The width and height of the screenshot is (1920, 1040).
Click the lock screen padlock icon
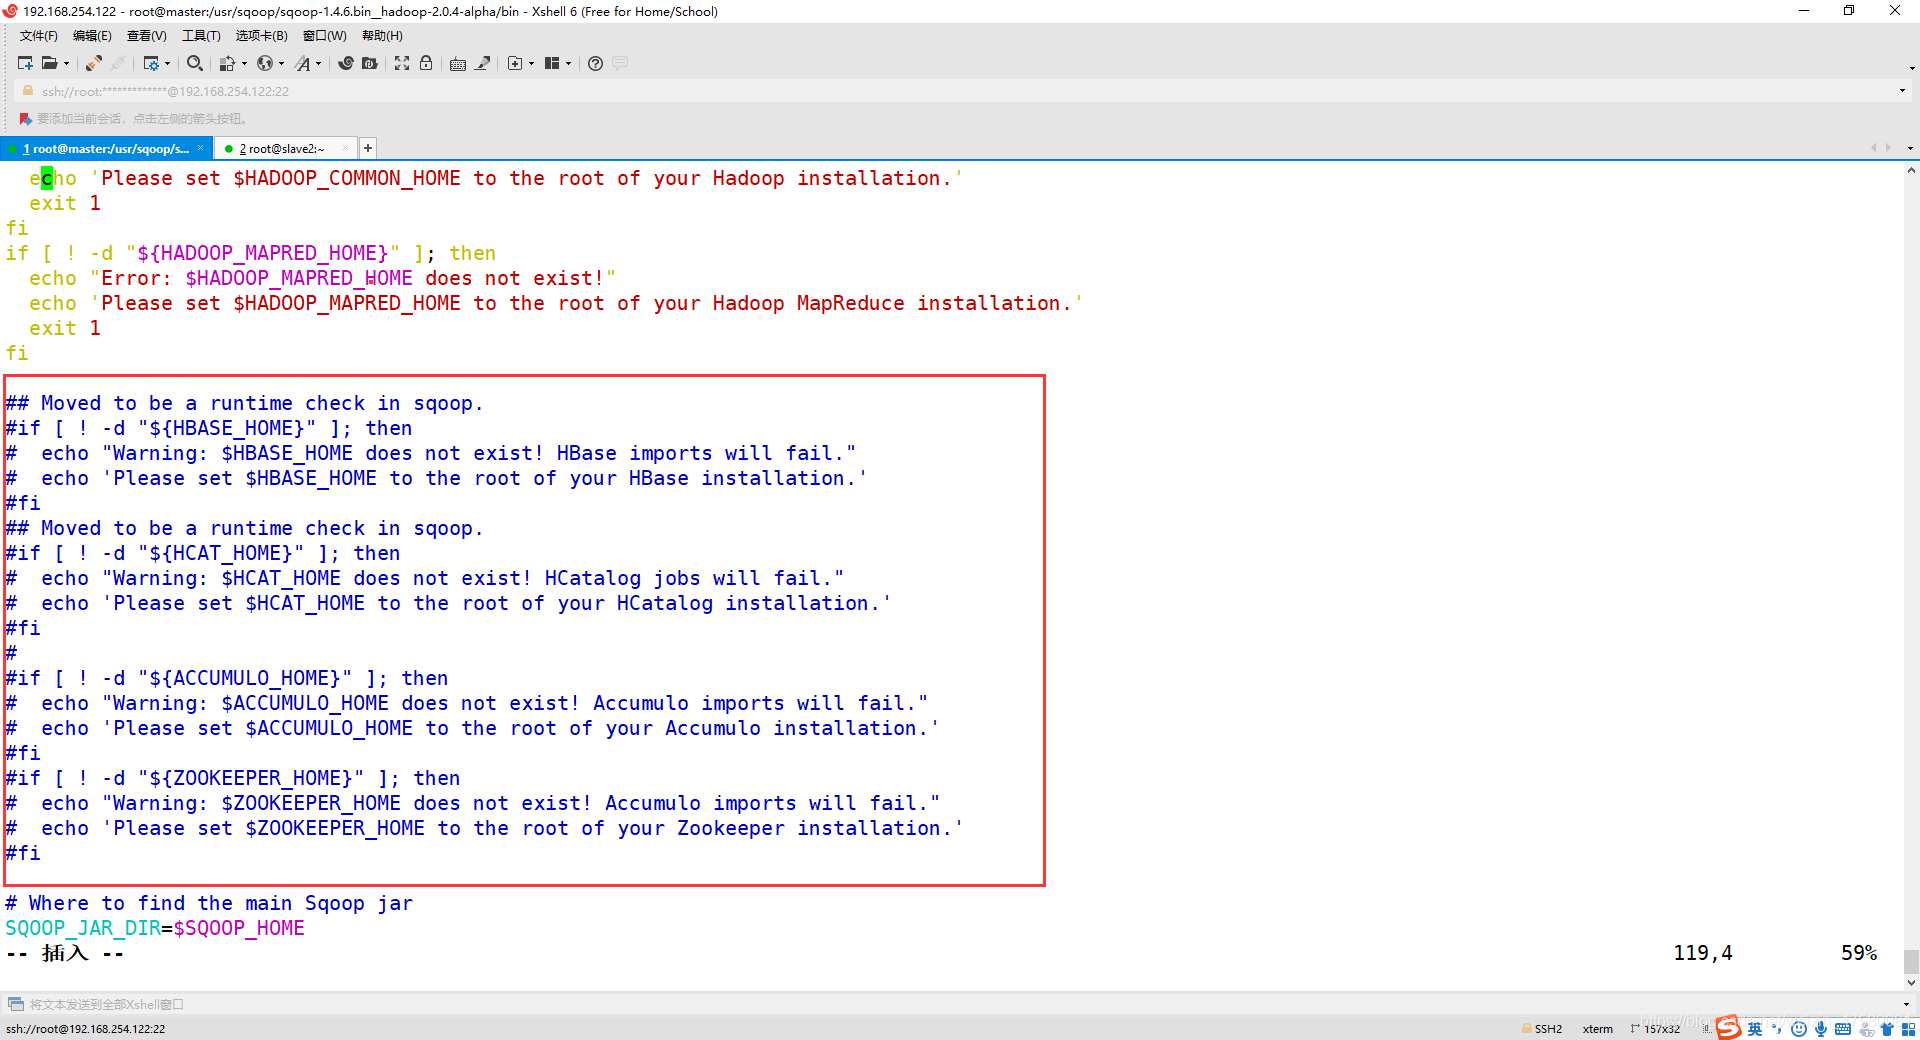click(426, 63)
